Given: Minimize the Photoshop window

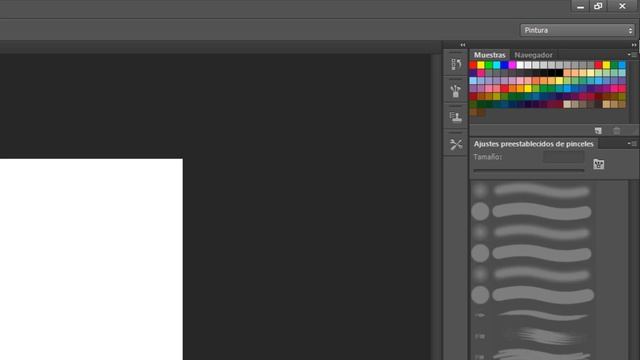Looking at the screenshot, I should tap(580, 6).
